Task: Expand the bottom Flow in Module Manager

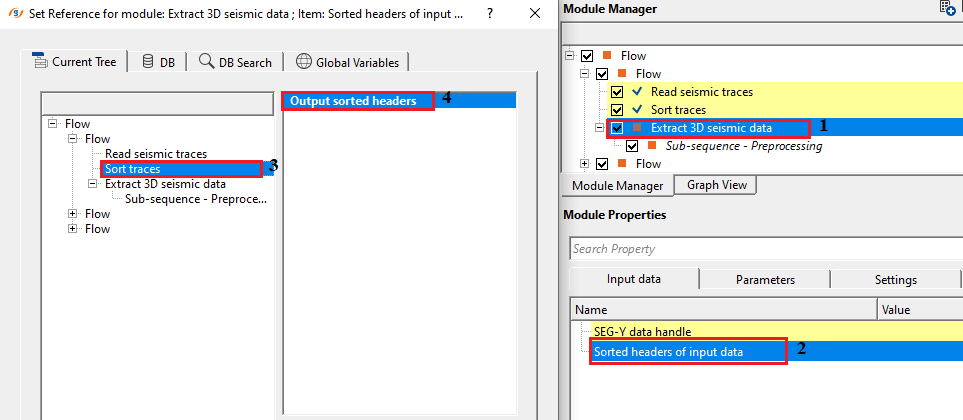Action: [585, 164]
